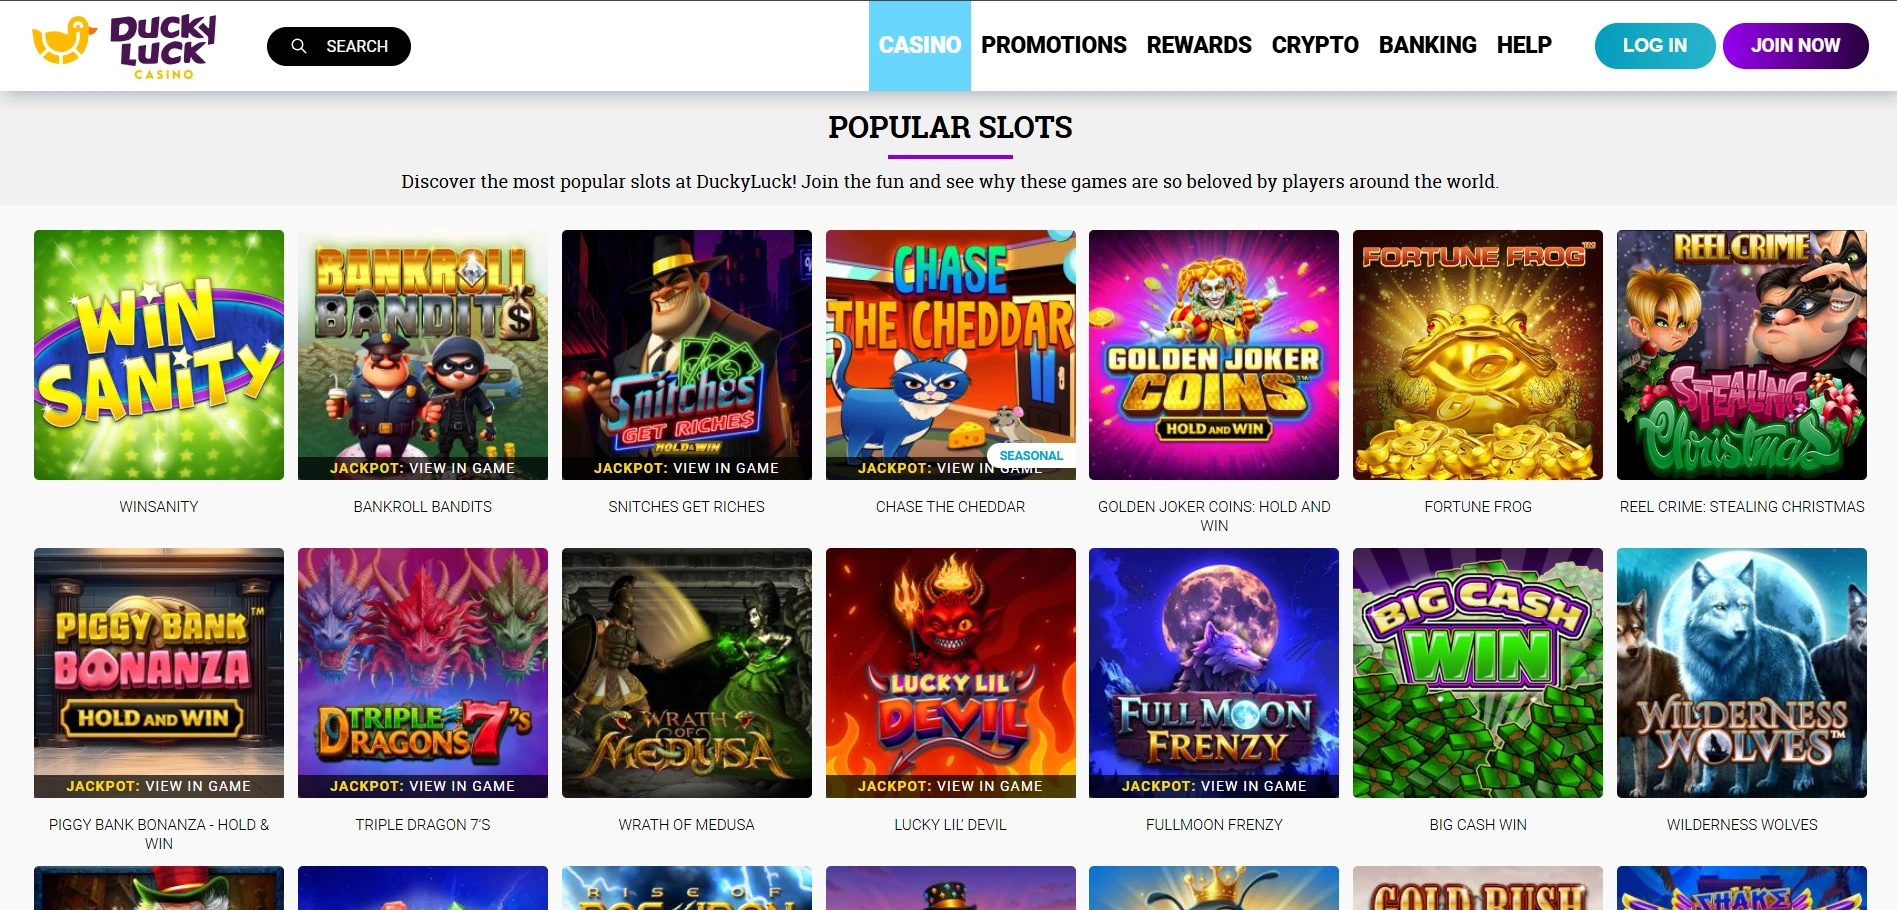Click the TRIPLE DRAGON 7'S title
The width and height of the screenshot is (1897, 910).
(423, 825)
